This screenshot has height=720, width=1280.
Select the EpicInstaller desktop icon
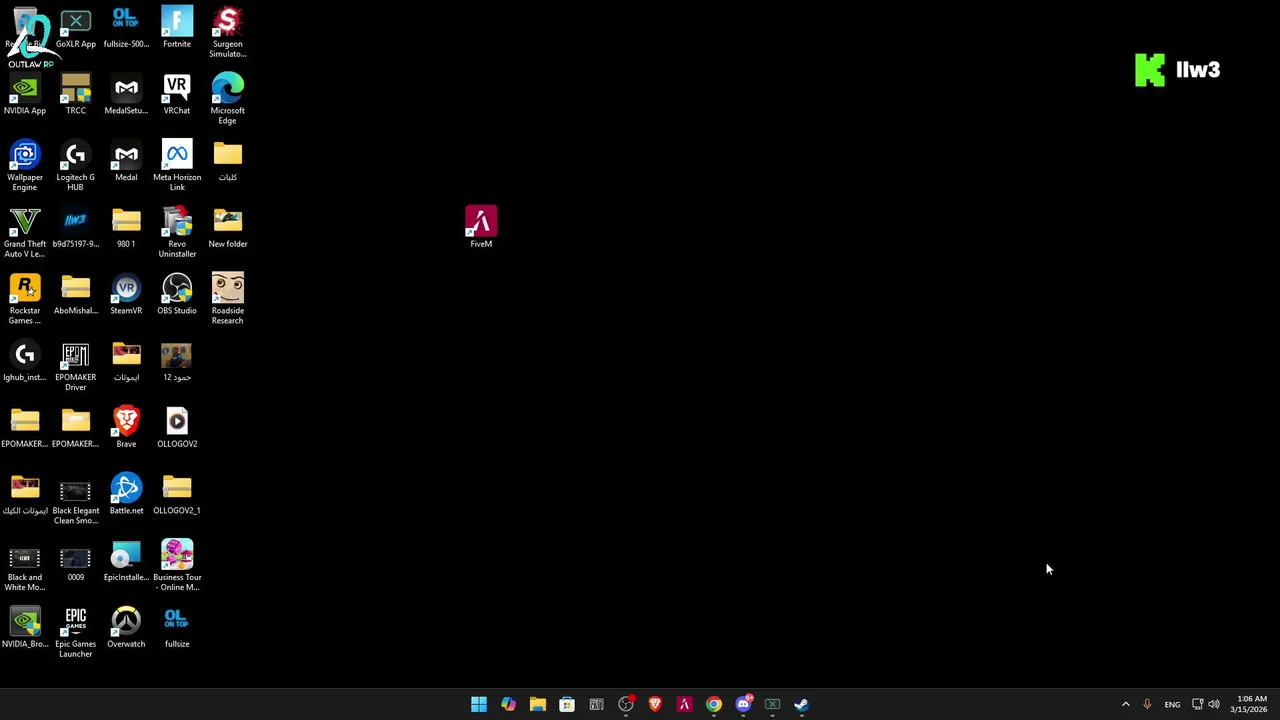[126, 561]
